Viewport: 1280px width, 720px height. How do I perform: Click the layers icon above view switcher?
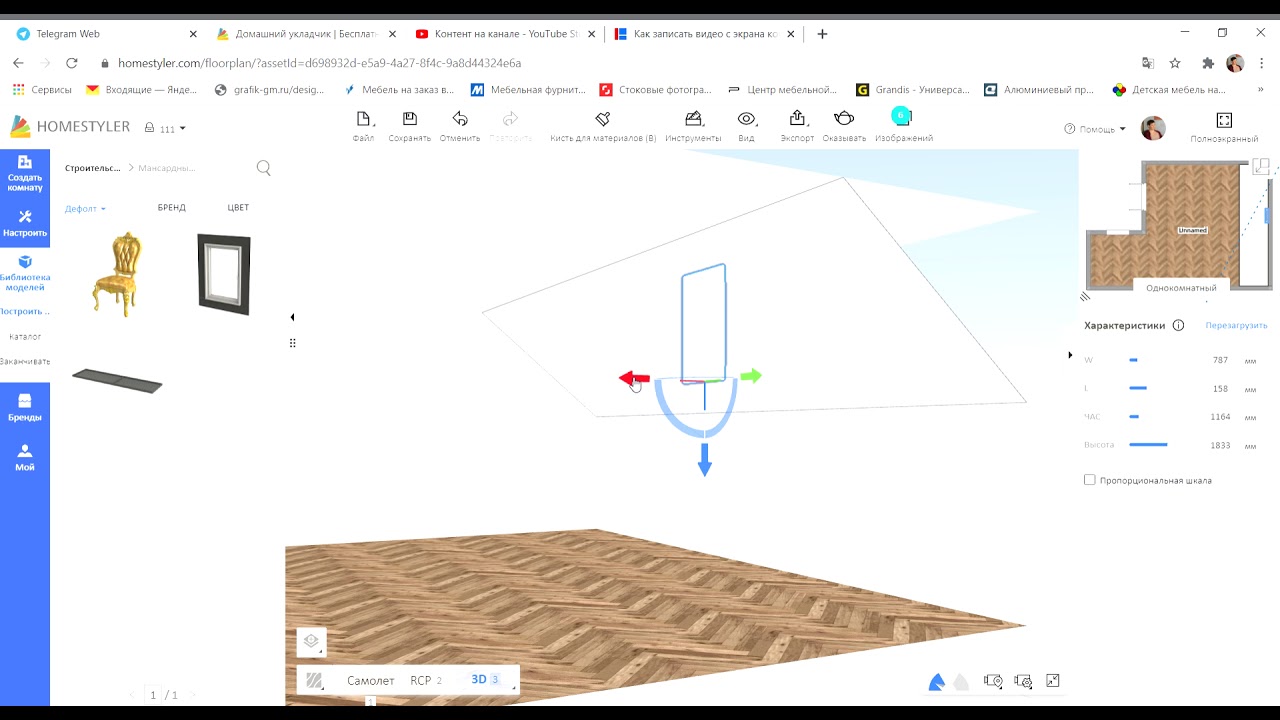tap(311, 641)
